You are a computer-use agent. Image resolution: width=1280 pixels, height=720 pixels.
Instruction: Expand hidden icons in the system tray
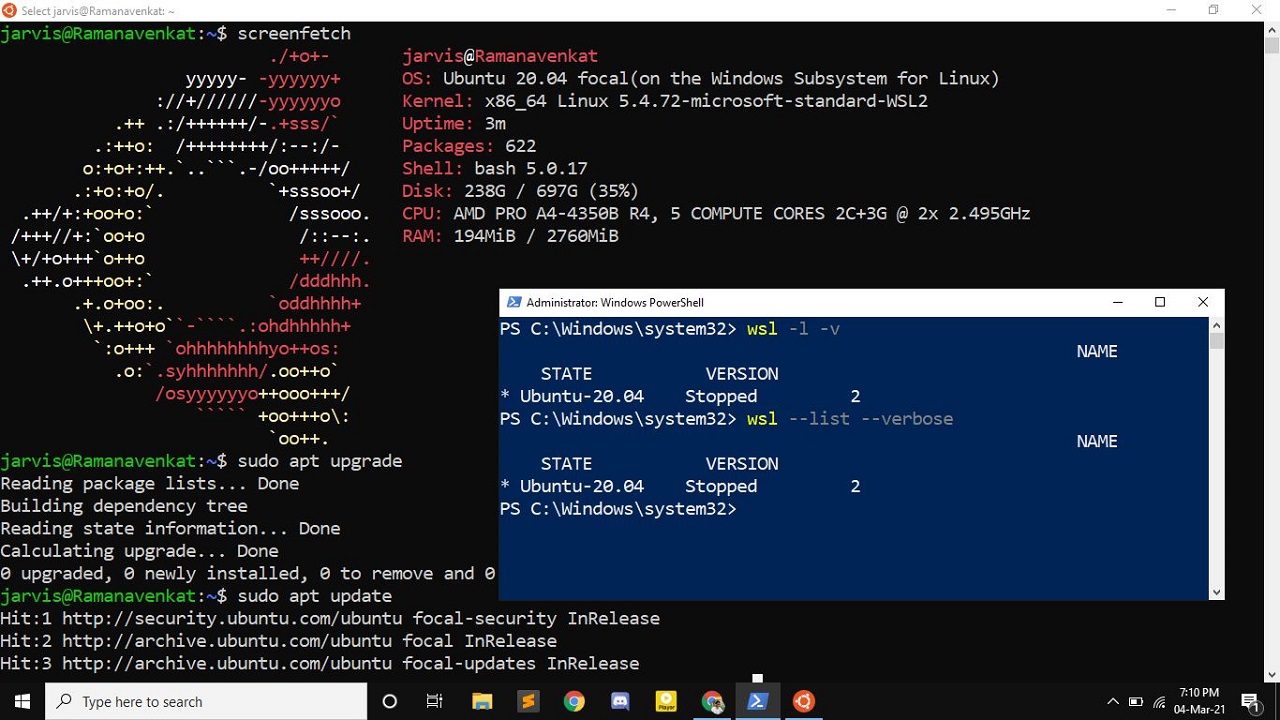pos(1113,702)
